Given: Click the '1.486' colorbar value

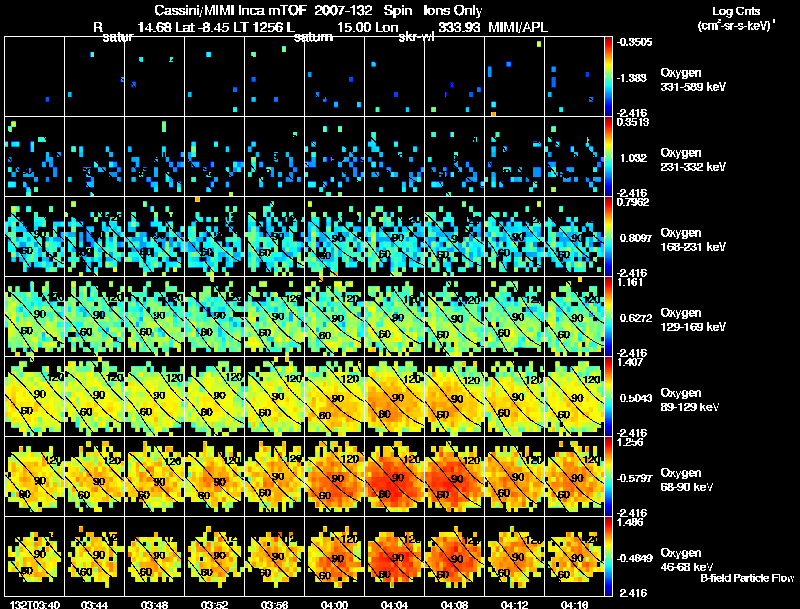Looking at the screenshot, I should (630, 522).
